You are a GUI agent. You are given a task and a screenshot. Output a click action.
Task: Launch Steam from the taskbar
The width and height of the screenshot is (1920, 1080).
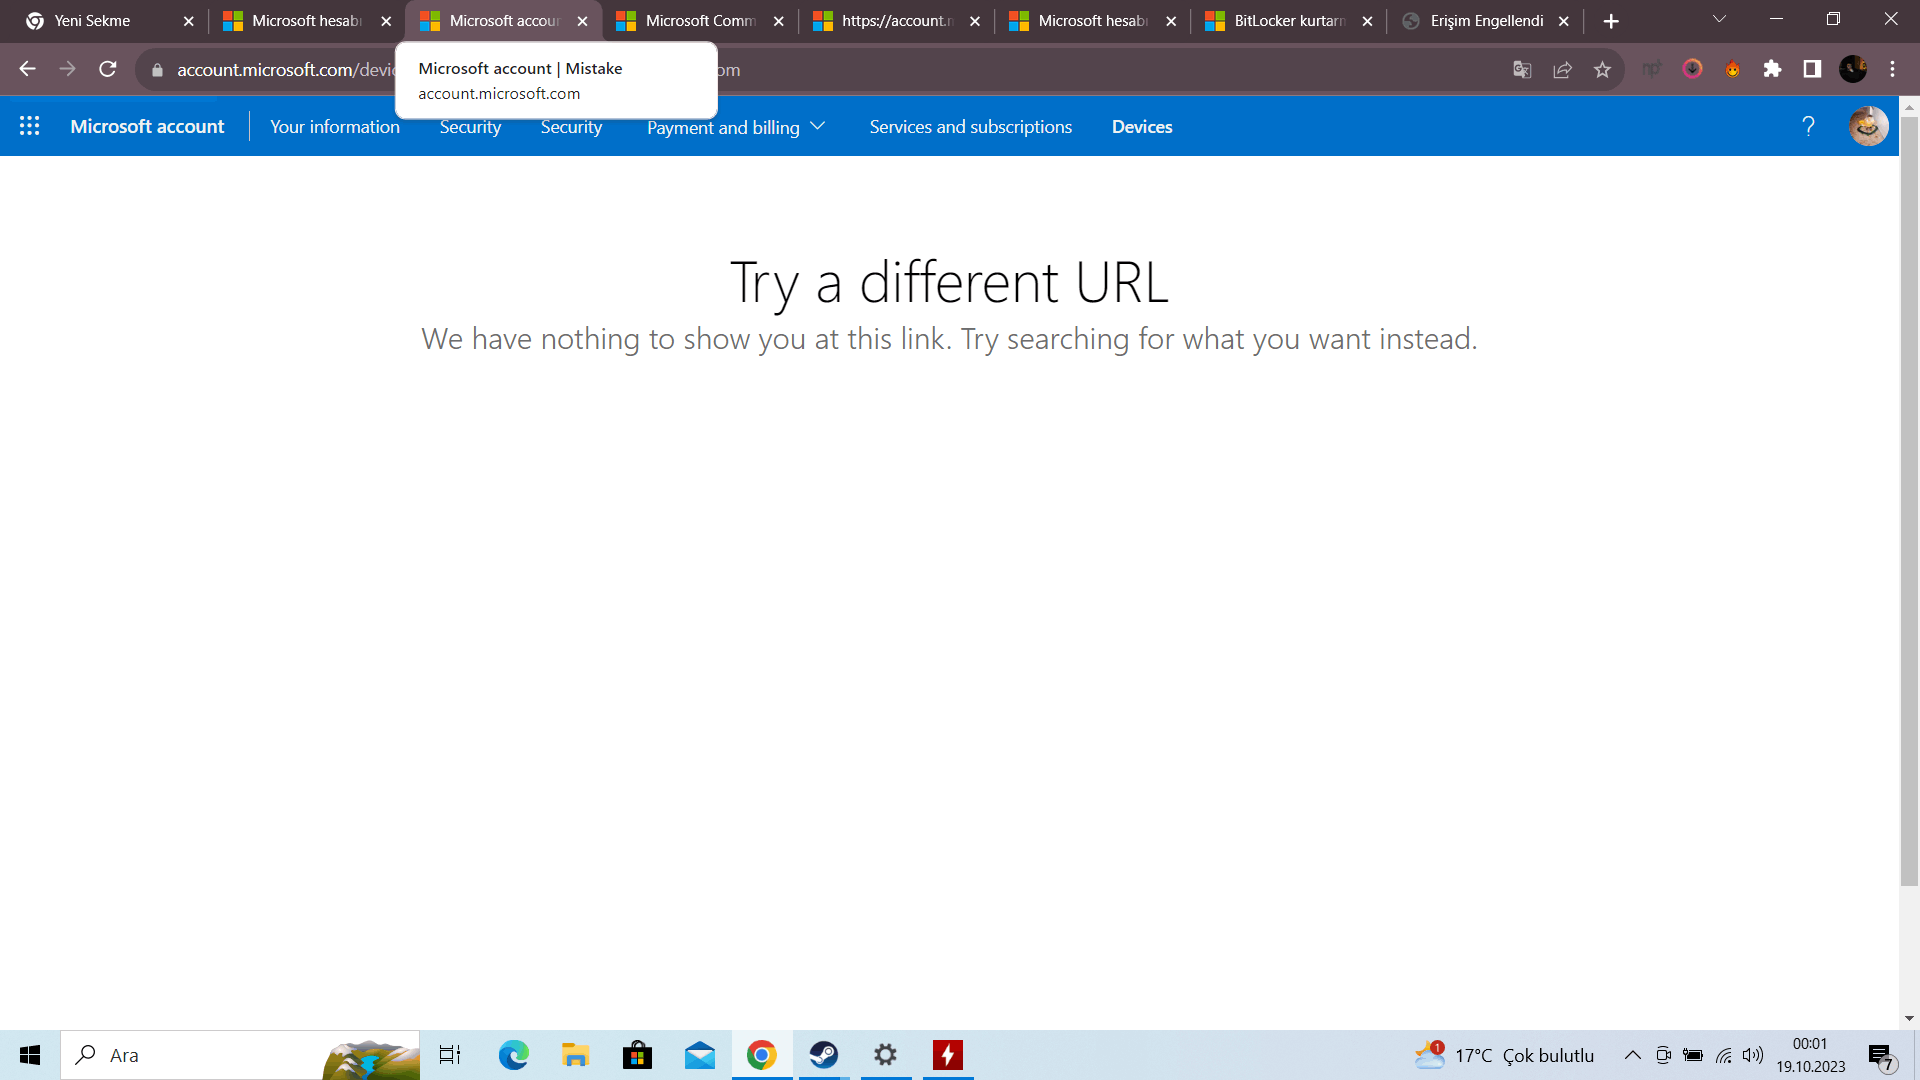(x=823, y=1055)
